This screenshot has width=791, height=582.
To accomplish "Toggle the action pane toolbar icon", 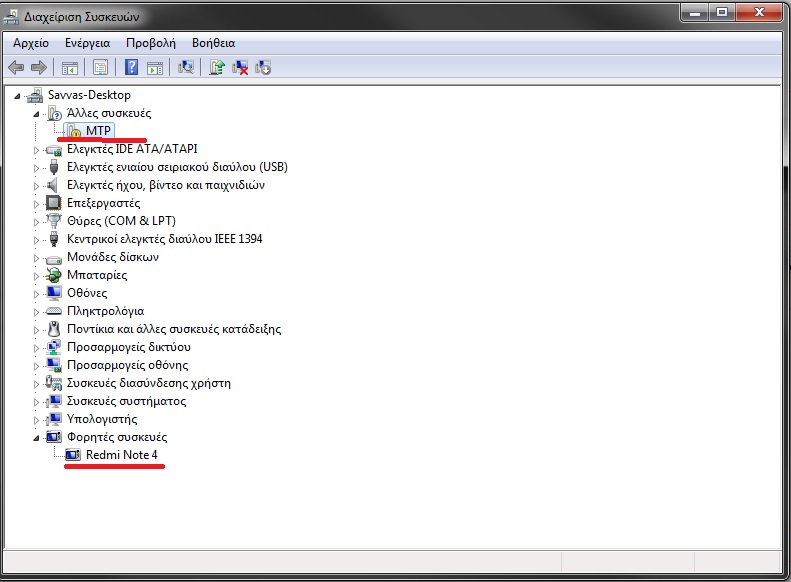I will click(155, 68).
